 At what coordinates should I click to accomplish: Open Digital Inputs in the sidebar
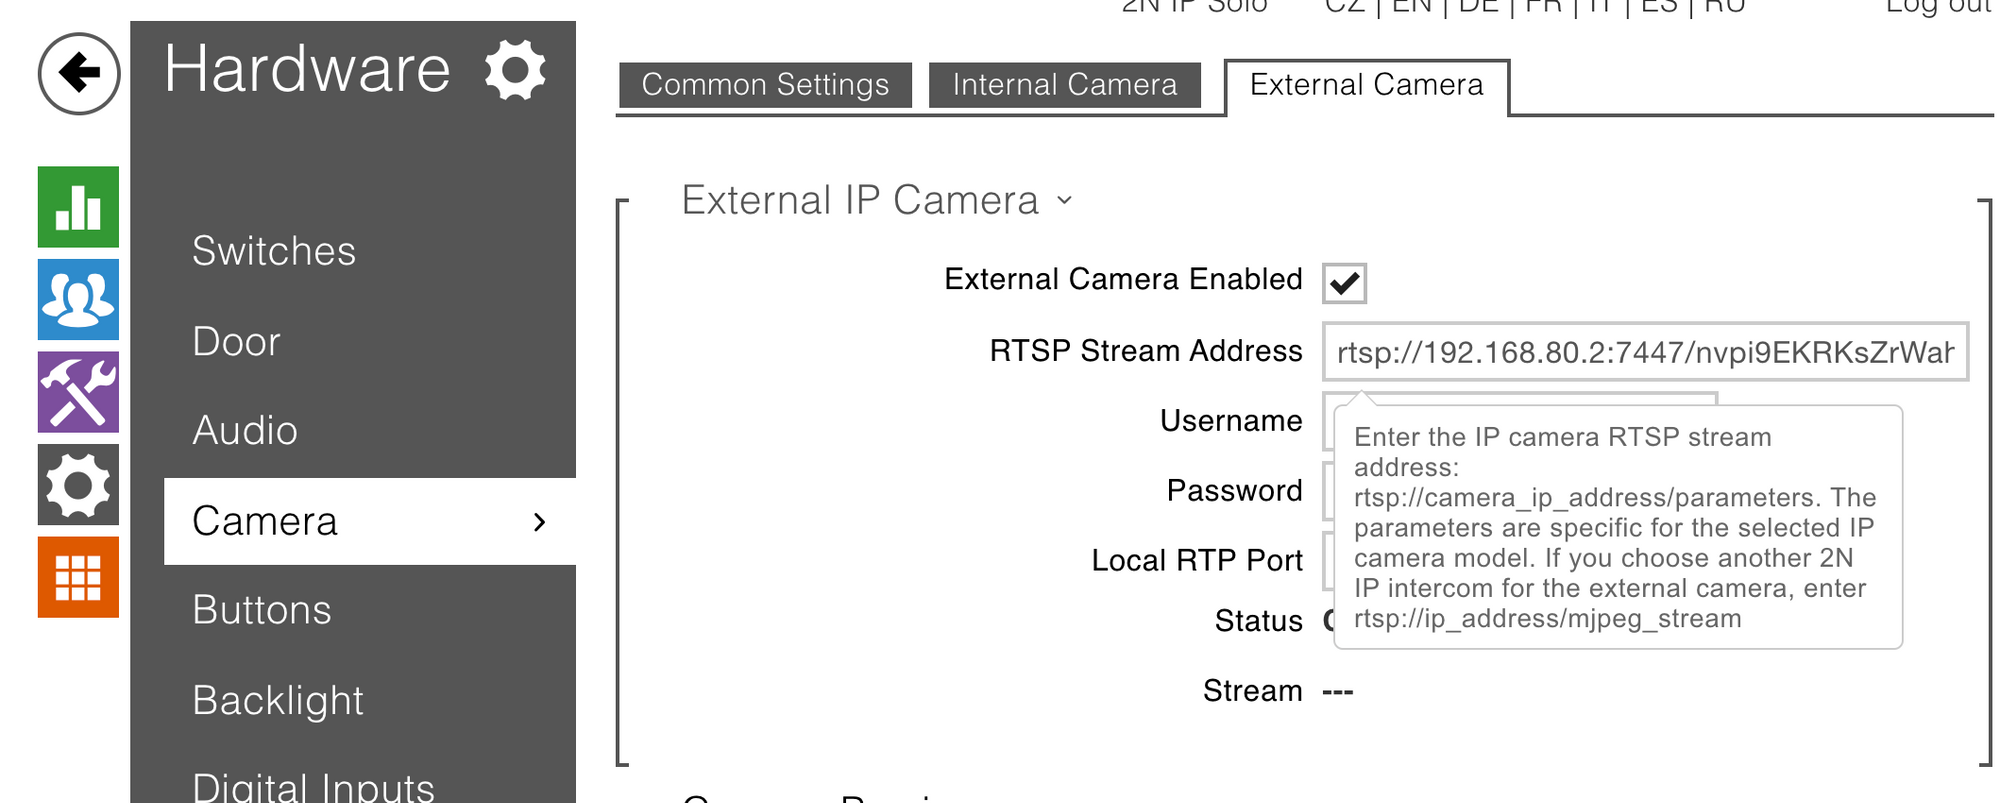pyautogui.click(x=313, y=787)
